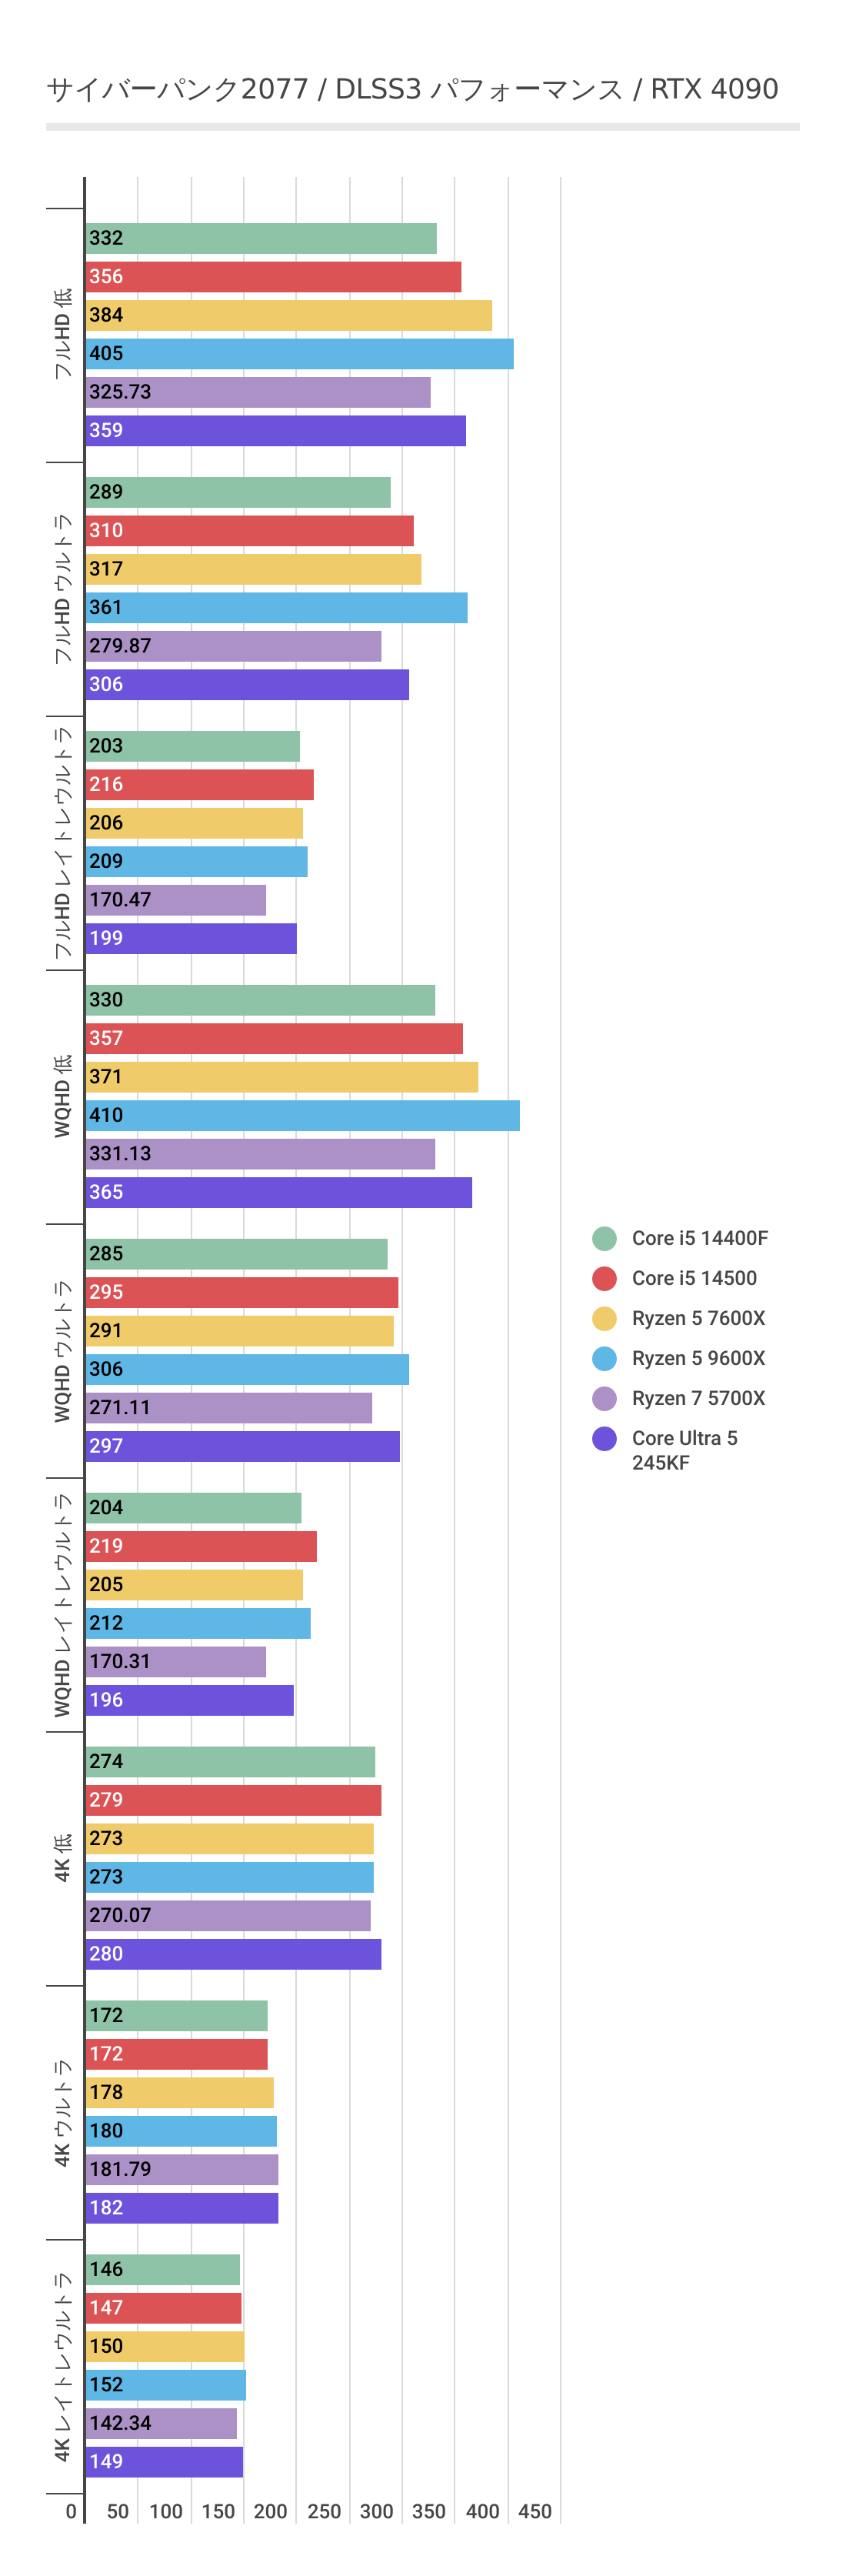Click the chart title サイバーパンク2077

pyautogui.click(x=411, y=89)
